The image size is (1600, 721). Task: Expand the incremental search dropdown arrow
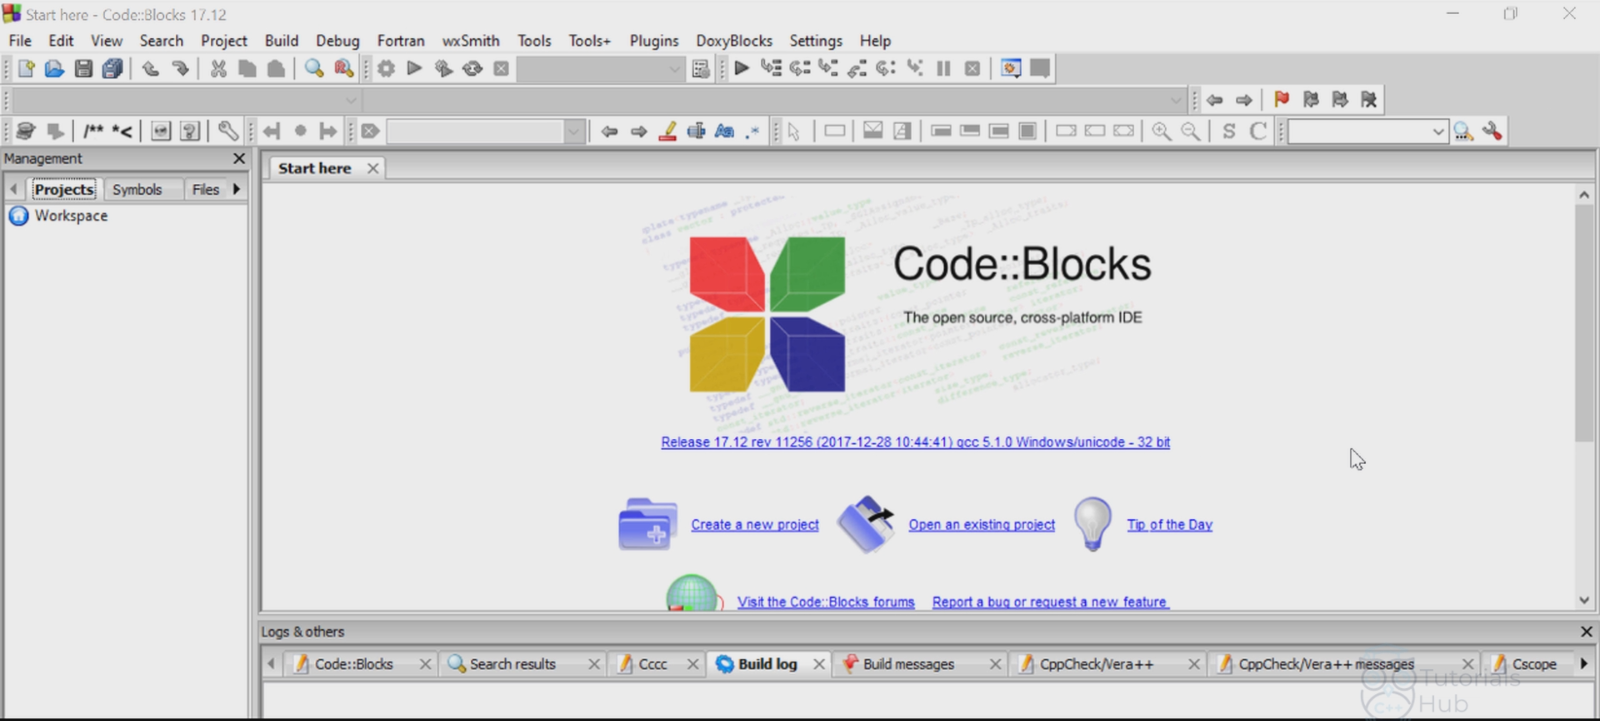tap(574, 131)
